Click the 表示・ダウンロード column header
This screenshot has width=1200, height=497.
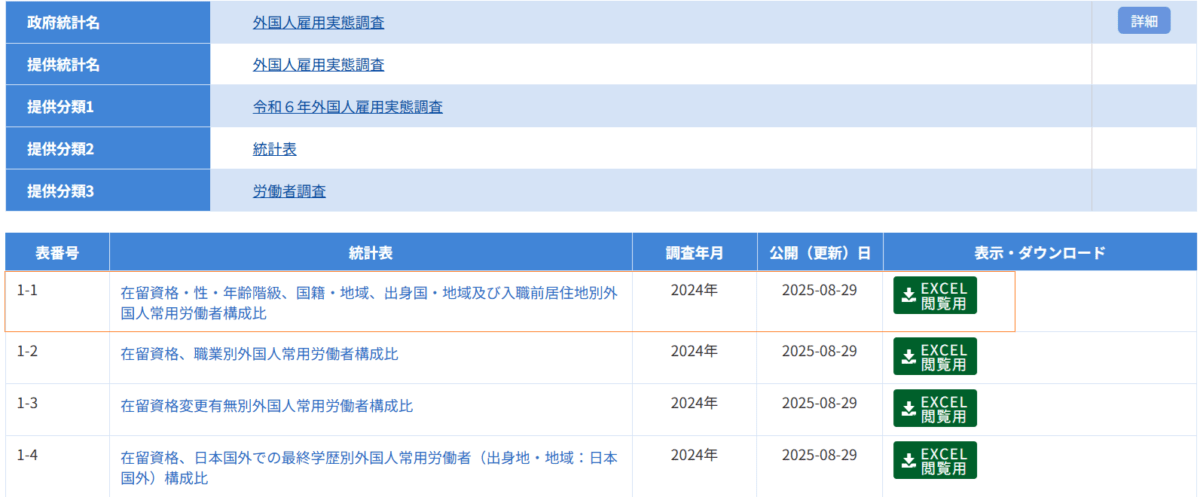click(1040, 253)
